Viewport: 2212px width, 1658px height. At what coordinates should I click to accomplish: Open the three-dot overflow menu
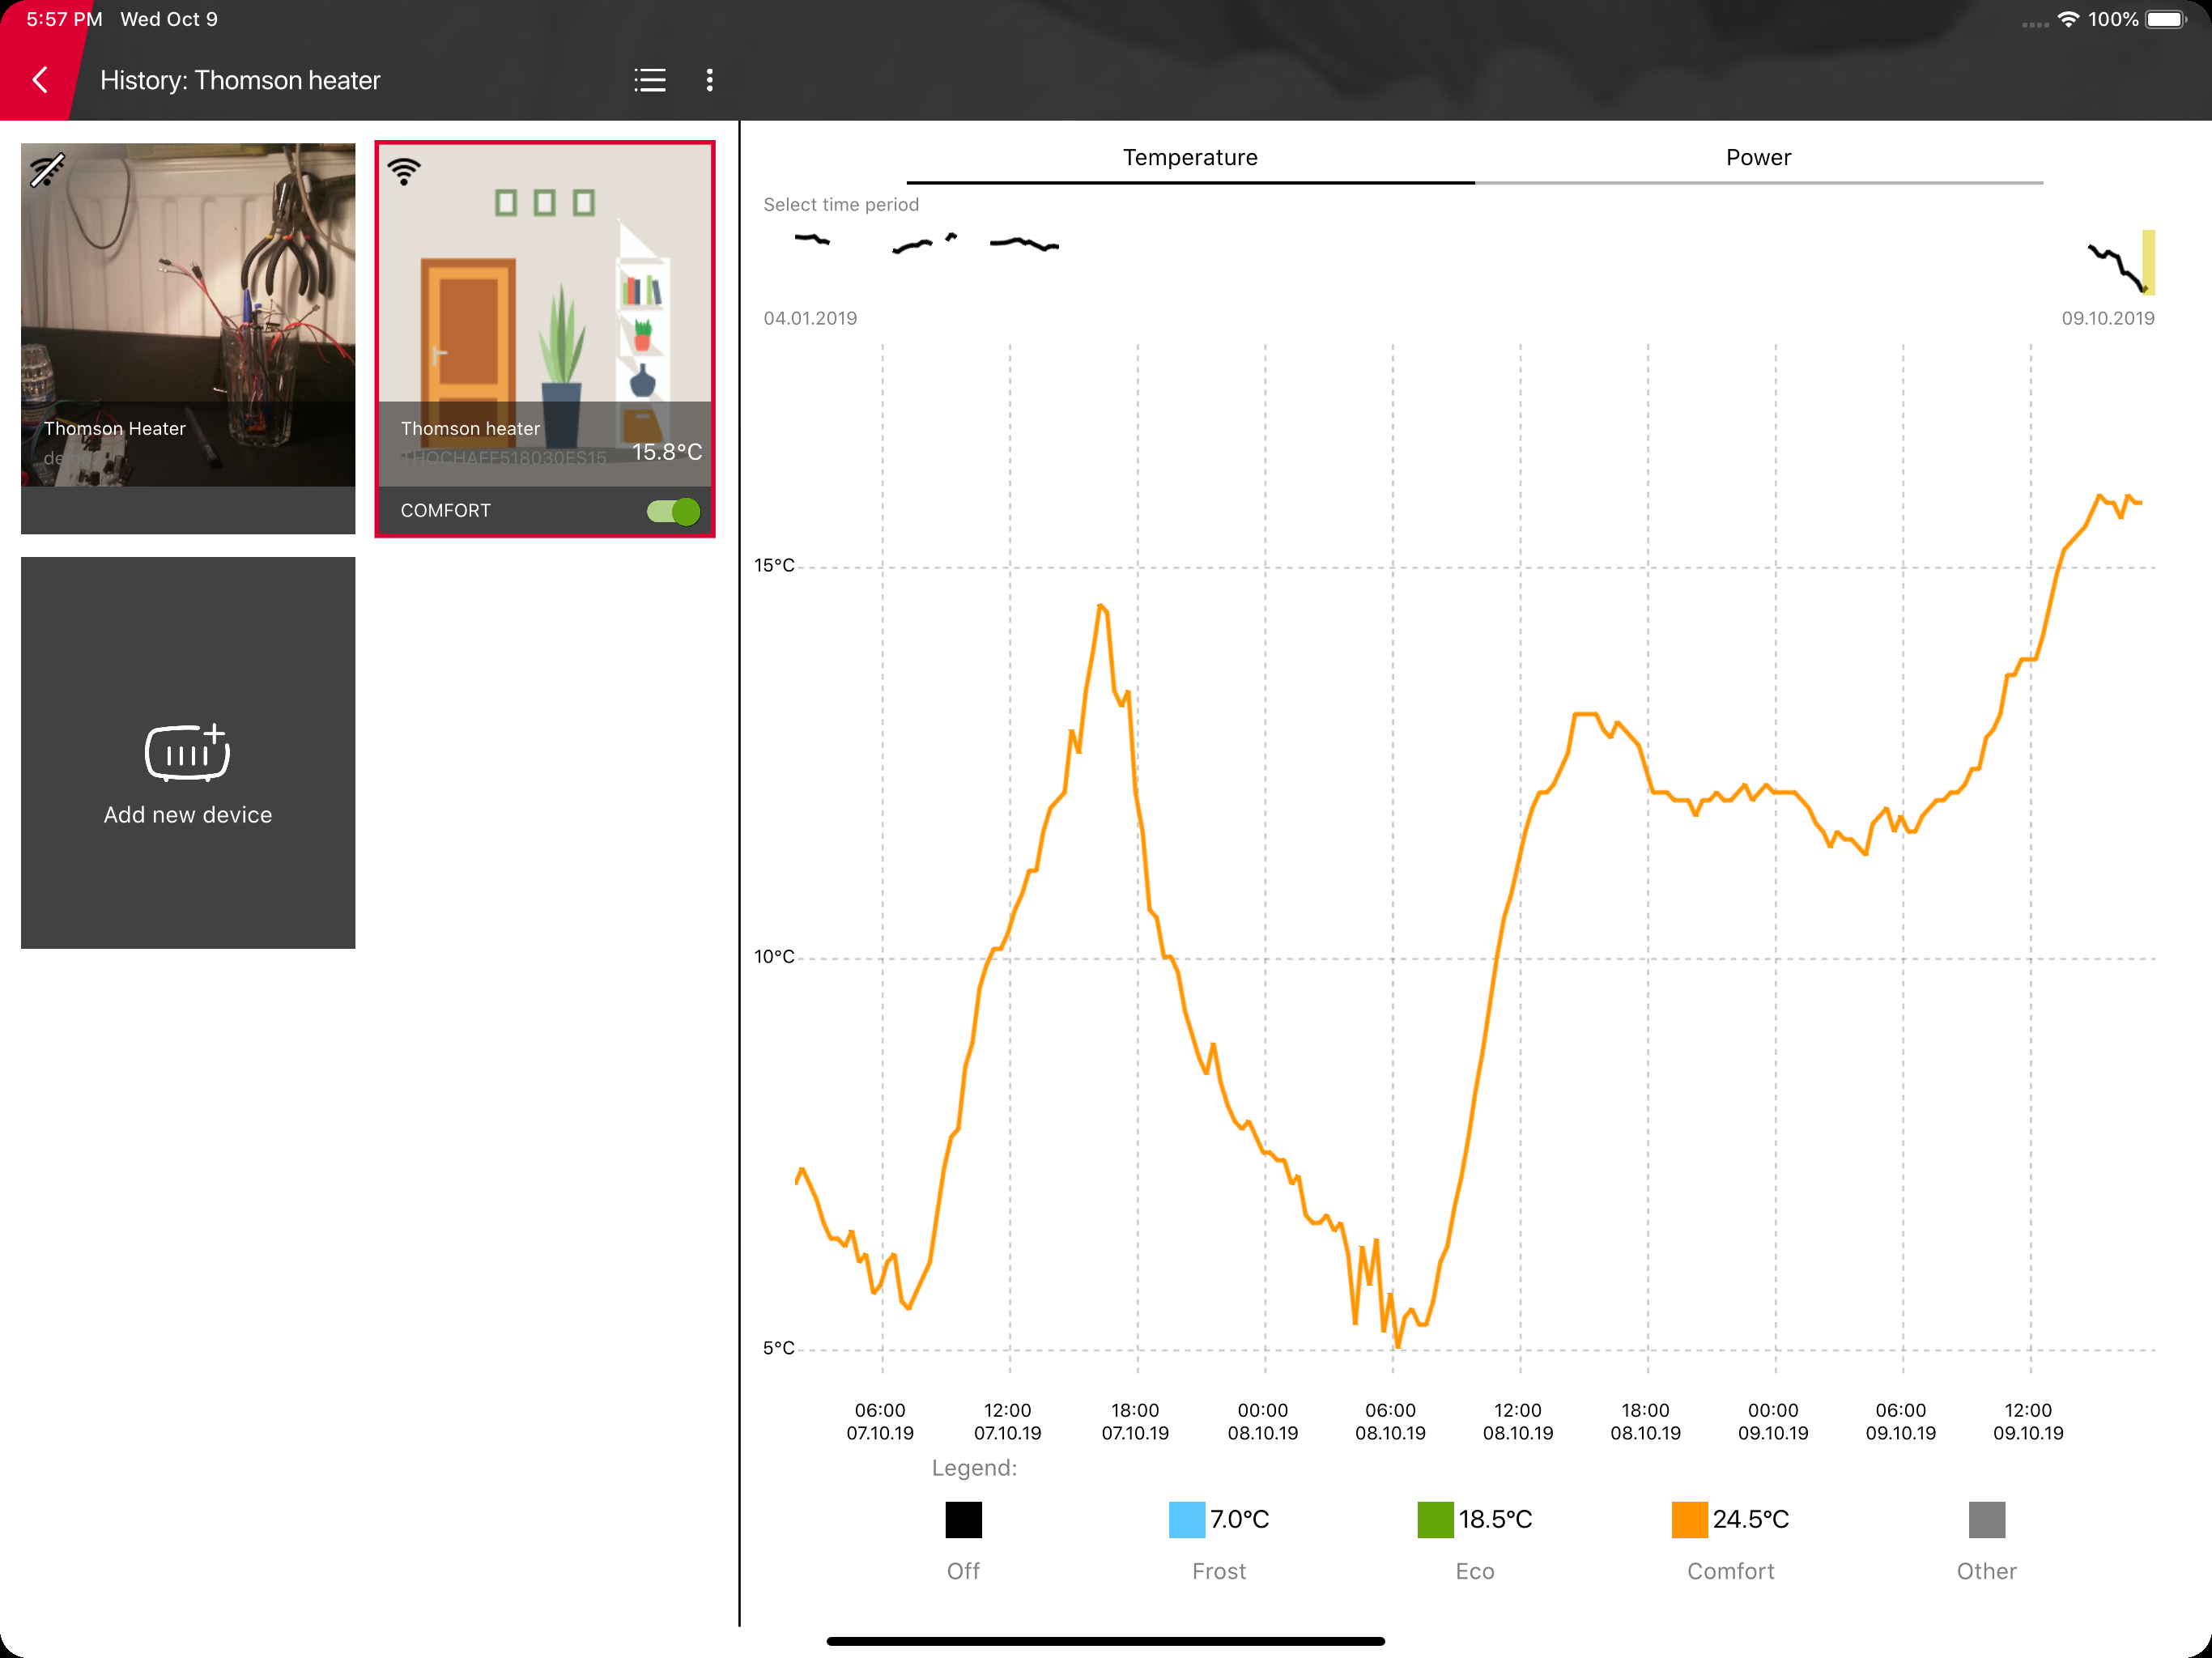click(x=710, y=80)
